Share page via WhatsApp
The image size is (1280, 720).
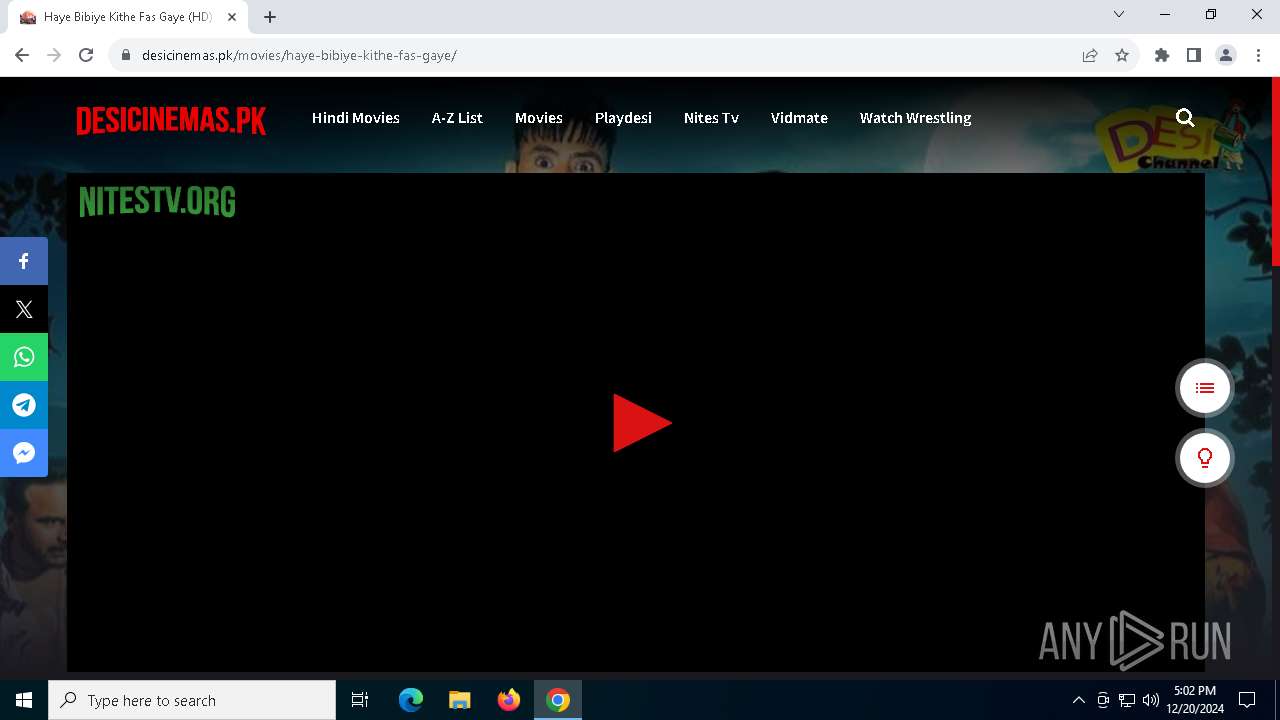tap(24, 357)
